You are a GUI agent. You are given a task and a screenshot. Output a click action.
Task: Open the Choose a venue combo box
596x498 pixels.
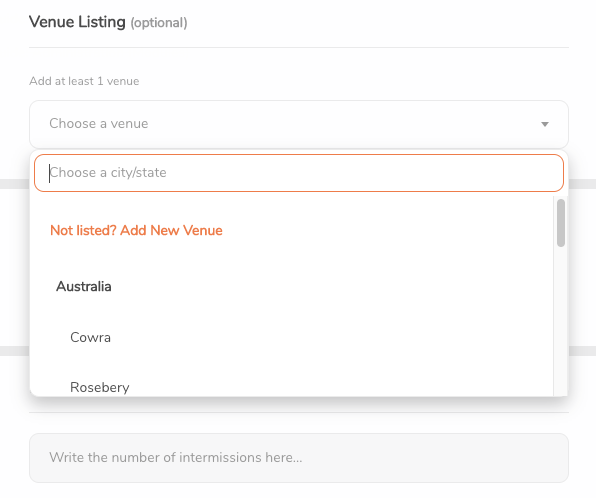(299, 124)
